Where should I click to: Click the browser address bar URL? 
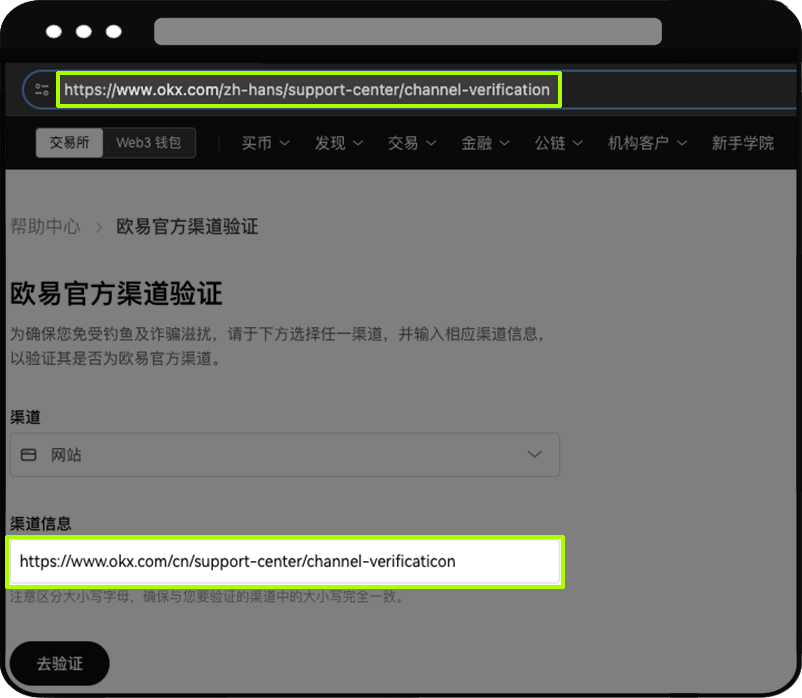click(x=307, y=90)
